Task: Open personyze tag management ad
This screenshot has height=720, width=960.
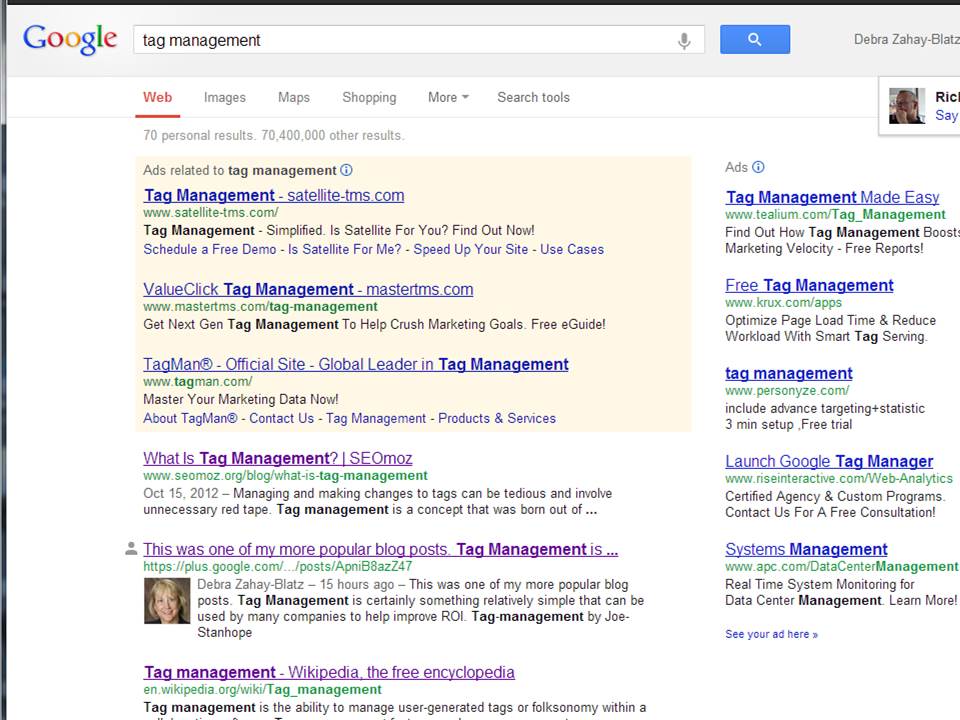Action: point(789,373)
